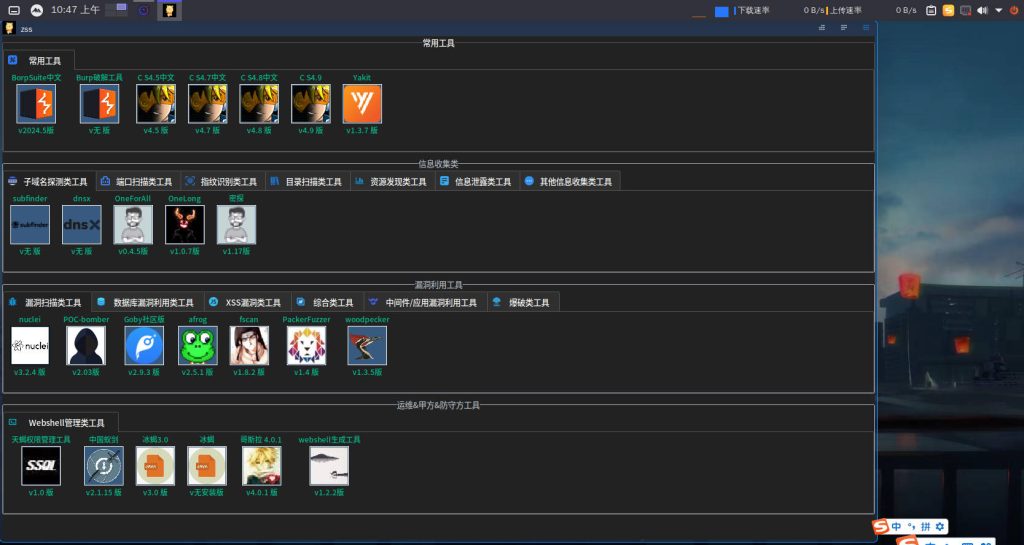Screen dimensions: 1024x545
Task: Launch the Yakit v1.3.7 icon
Action: pos(362,104)
